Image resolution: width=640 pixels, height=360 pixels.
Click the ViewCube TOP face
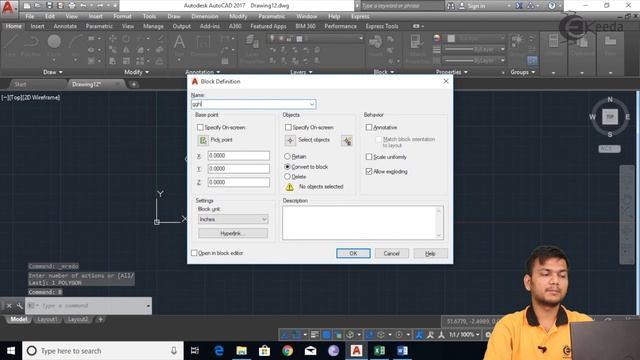(x=610, y=117)
